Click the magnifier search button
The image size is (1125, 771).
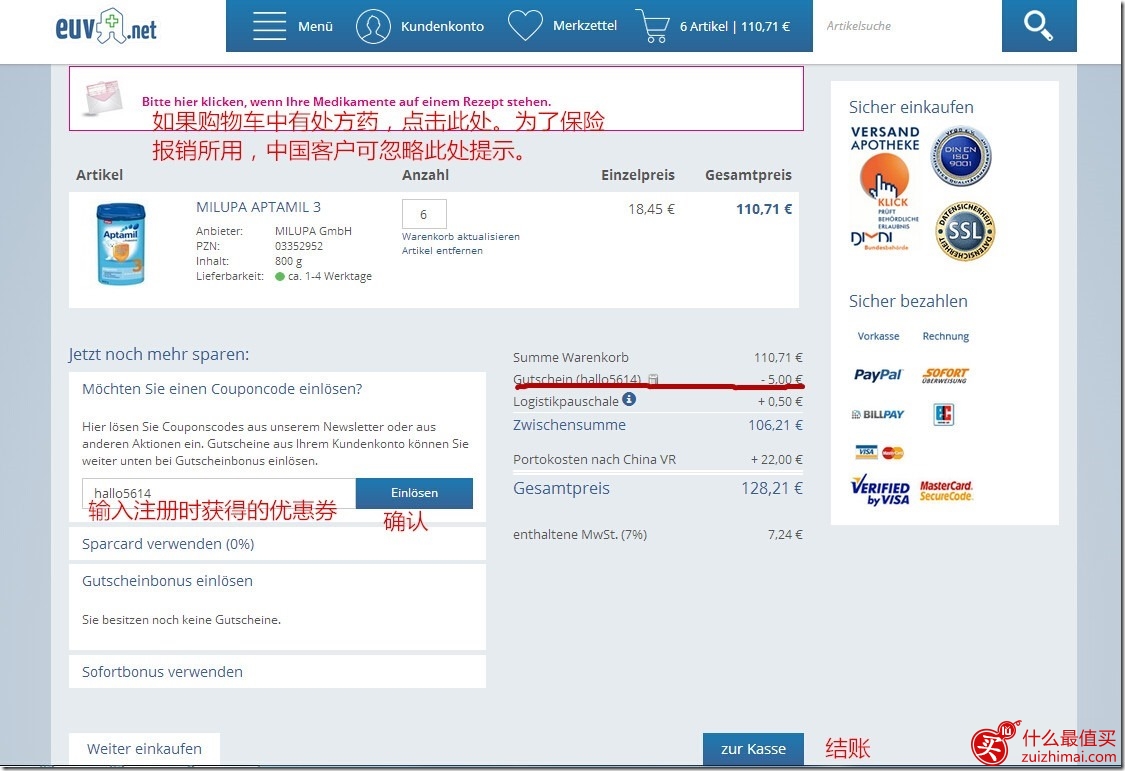[1039, 26]
